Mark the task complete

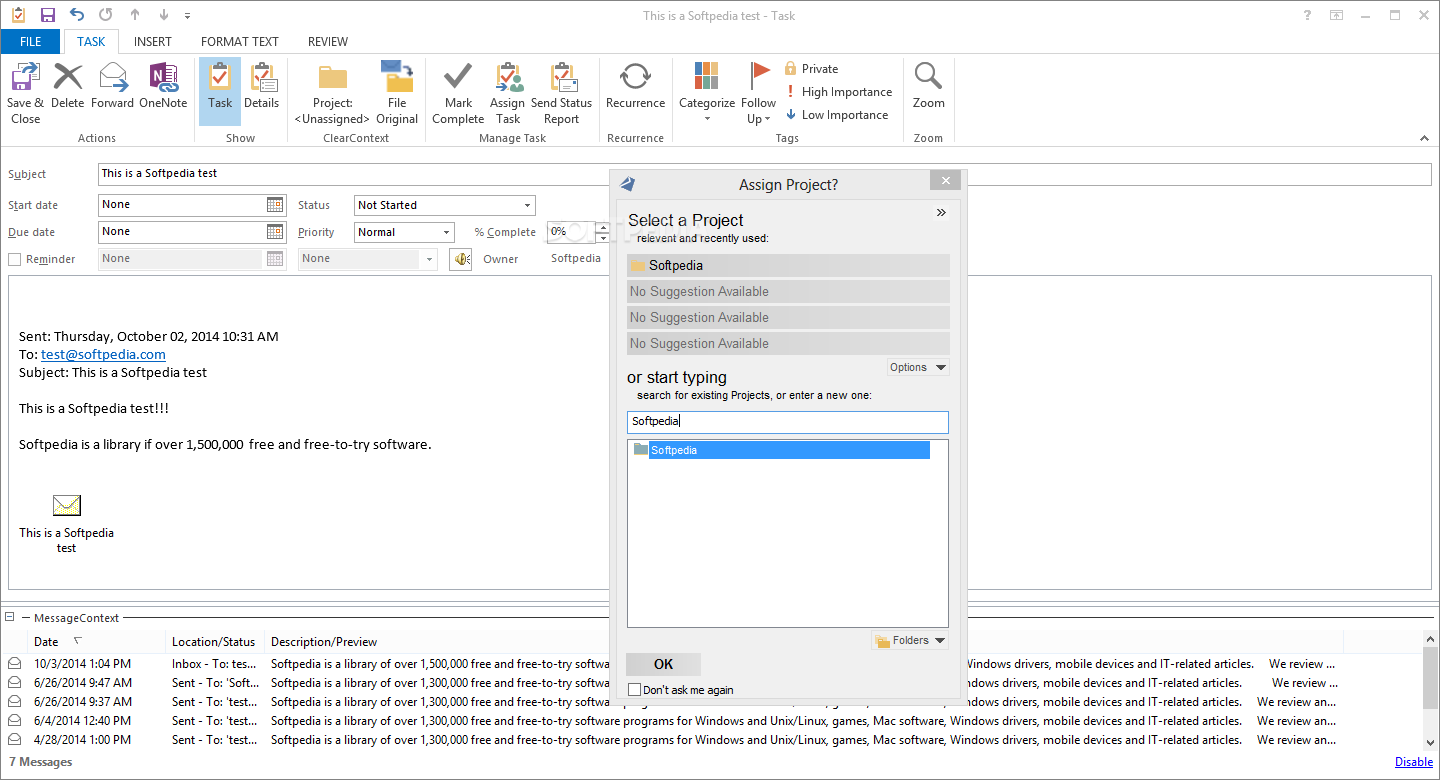coord(458,92)
